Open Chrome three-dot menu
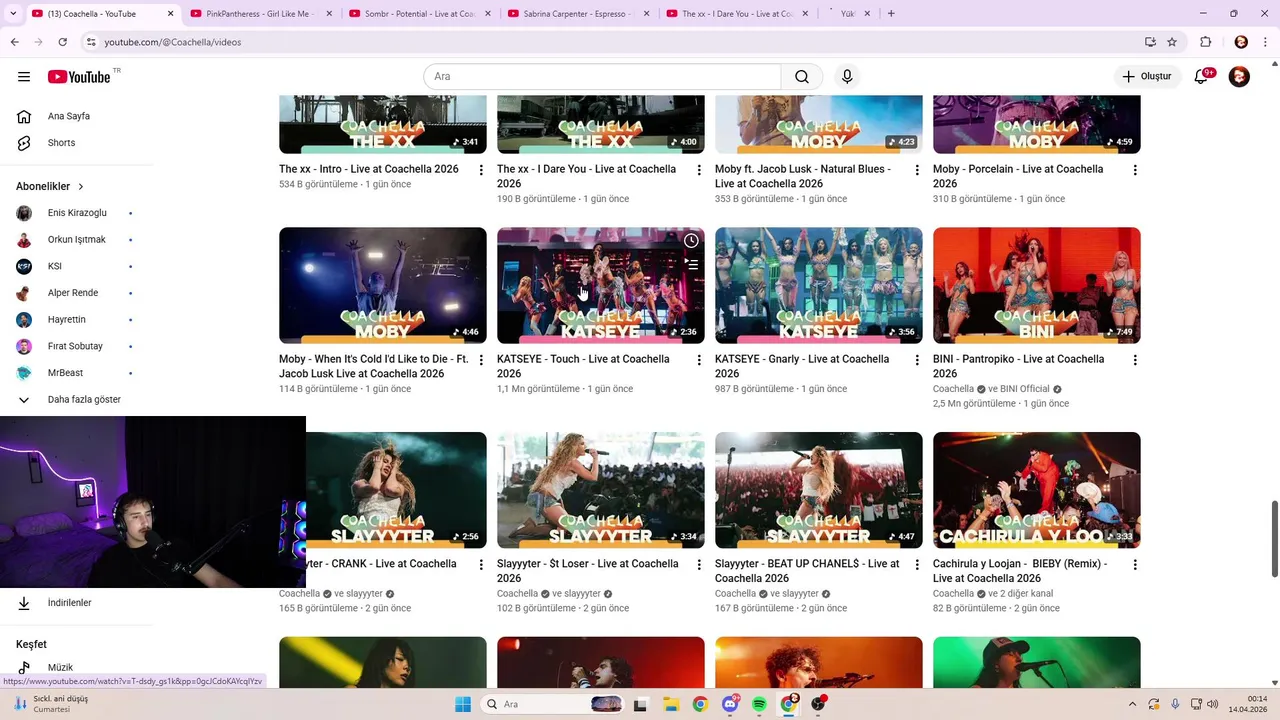 coord(1264,42)
